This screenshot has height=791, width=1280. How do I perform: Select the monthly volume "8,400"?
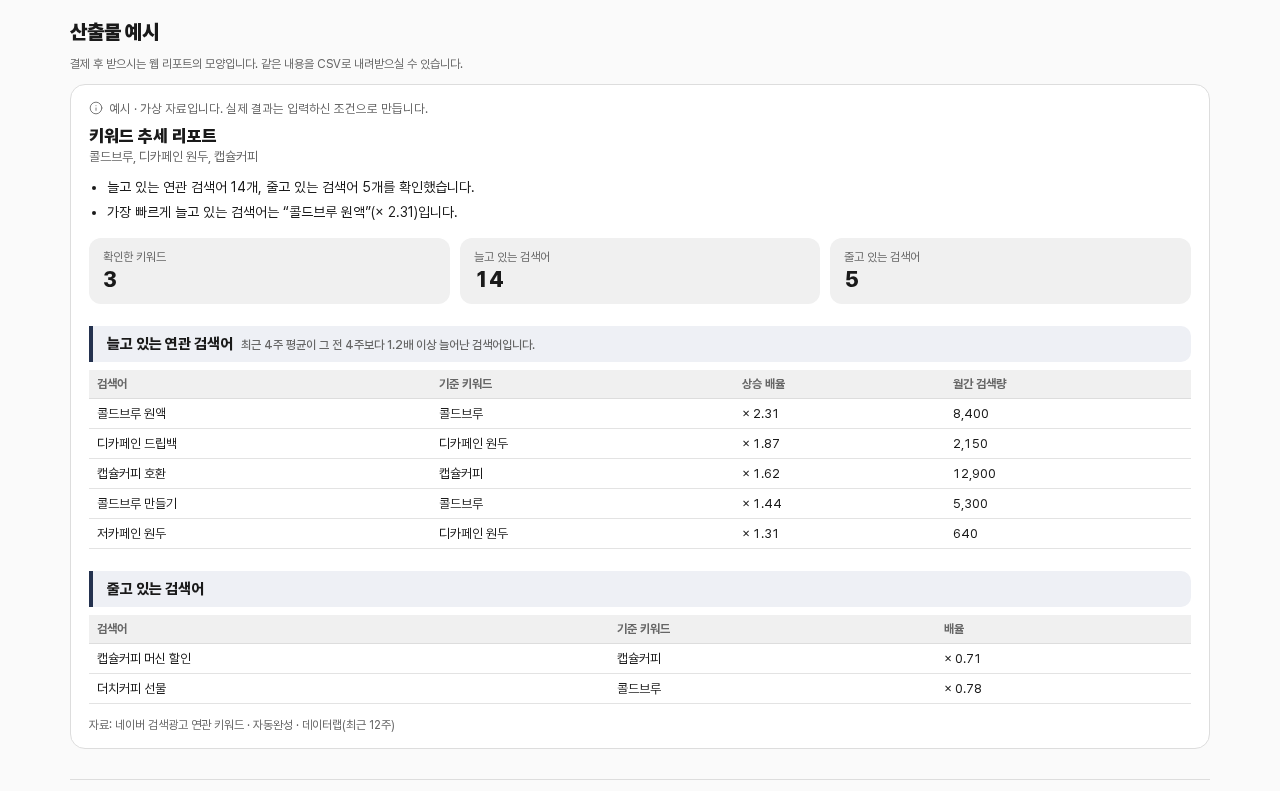pos(971,414)
